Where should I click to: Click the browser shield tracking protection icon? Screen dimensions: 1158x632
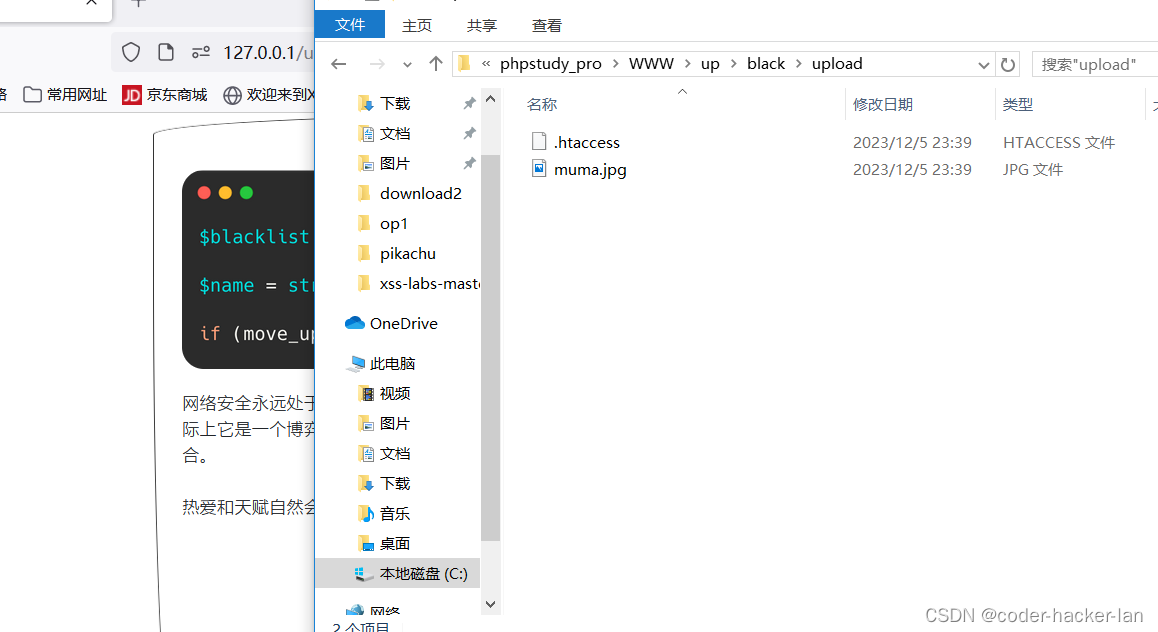click(131, 52)
